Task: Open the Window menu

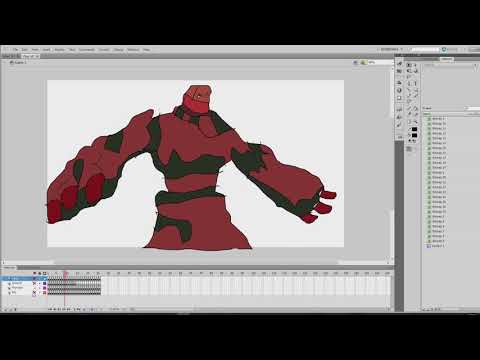Action: point(133,49)
